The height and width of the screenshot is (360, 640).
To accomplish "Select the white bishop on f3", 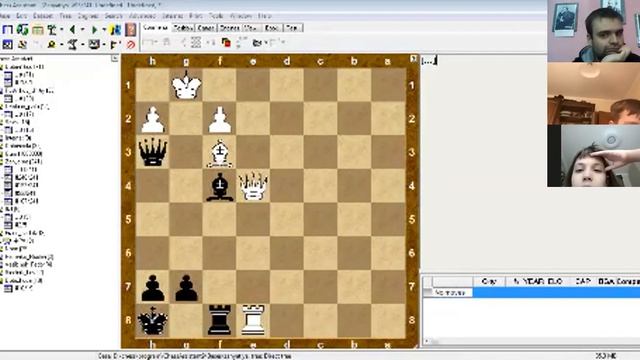I will [220, 153].
